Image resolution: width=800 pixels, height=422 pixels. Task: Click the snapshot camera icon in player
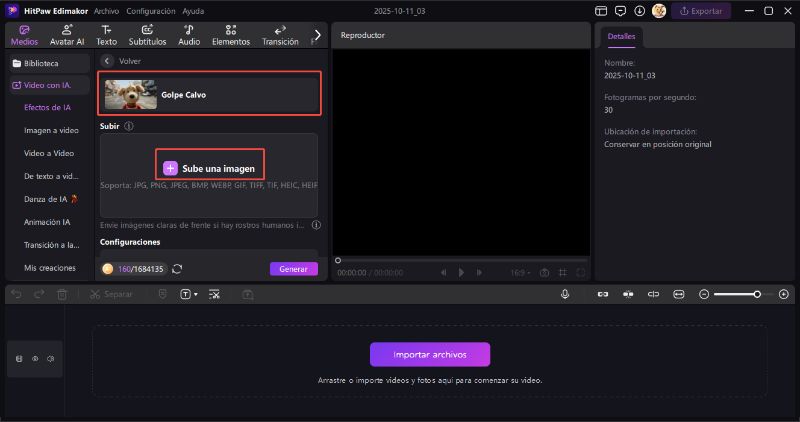pos(544,272)
